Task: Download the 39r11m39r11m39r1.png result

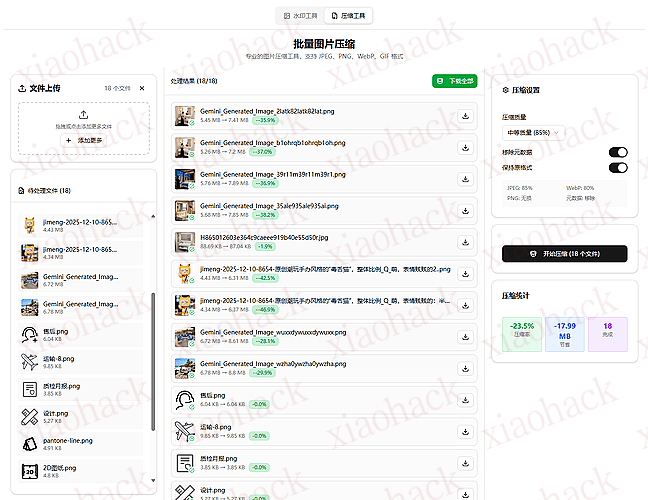Action: pos(466,178)
